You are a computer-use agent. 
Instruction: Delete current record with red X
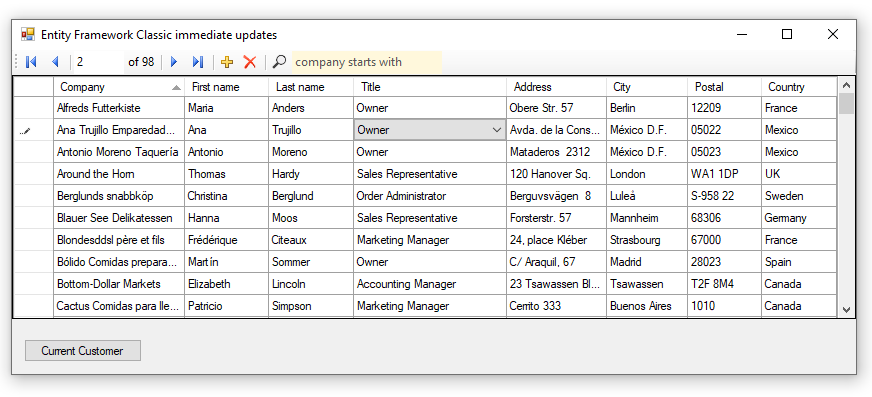(x=250, y=62)
